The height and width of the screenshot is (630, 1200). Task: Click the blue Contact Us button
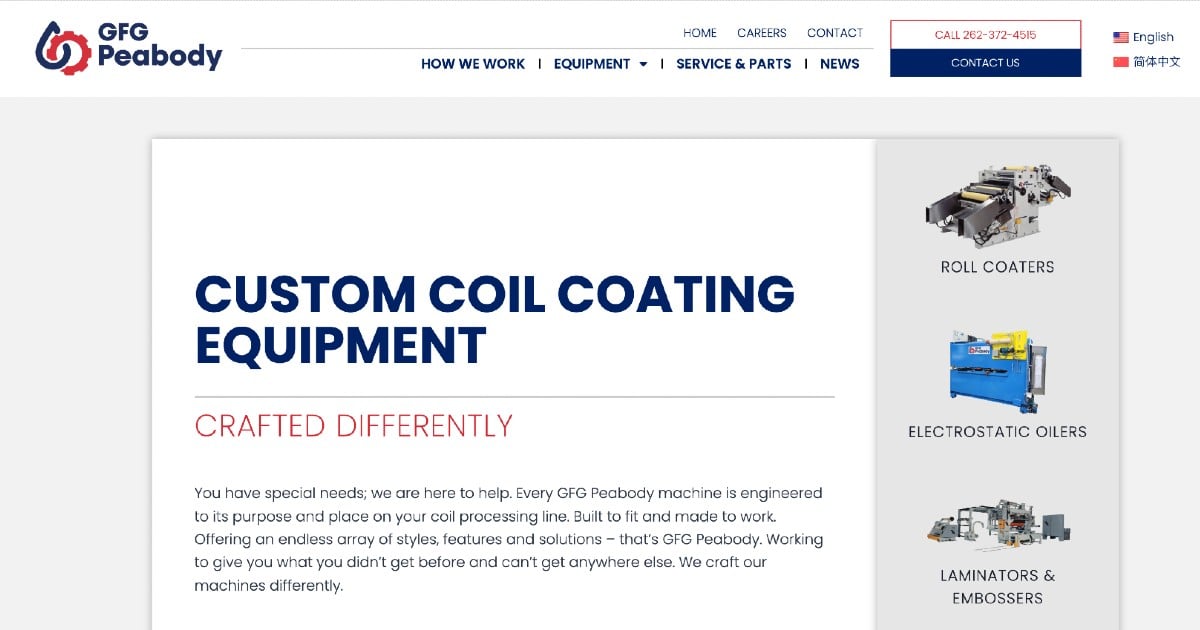[985, 63]
